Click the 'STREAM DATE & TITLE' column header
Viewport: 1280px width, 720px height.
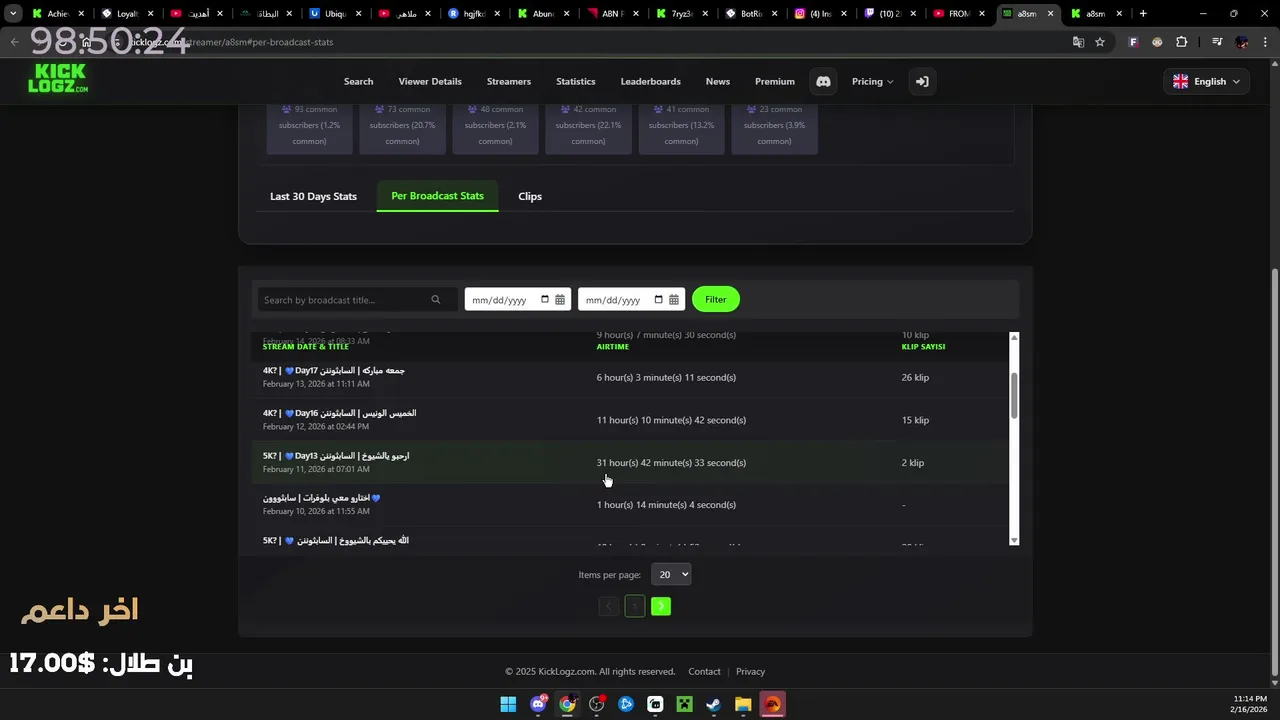tap(306, 347)
